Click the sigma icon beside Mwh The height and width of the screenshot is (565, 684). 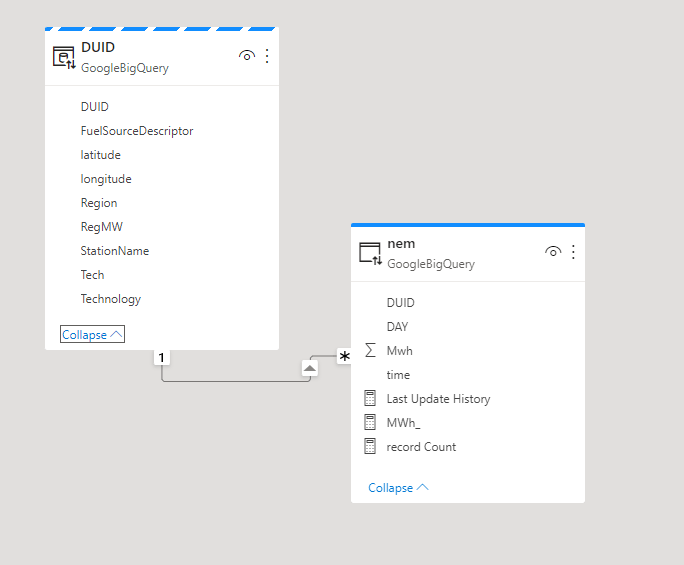[370, 350]
